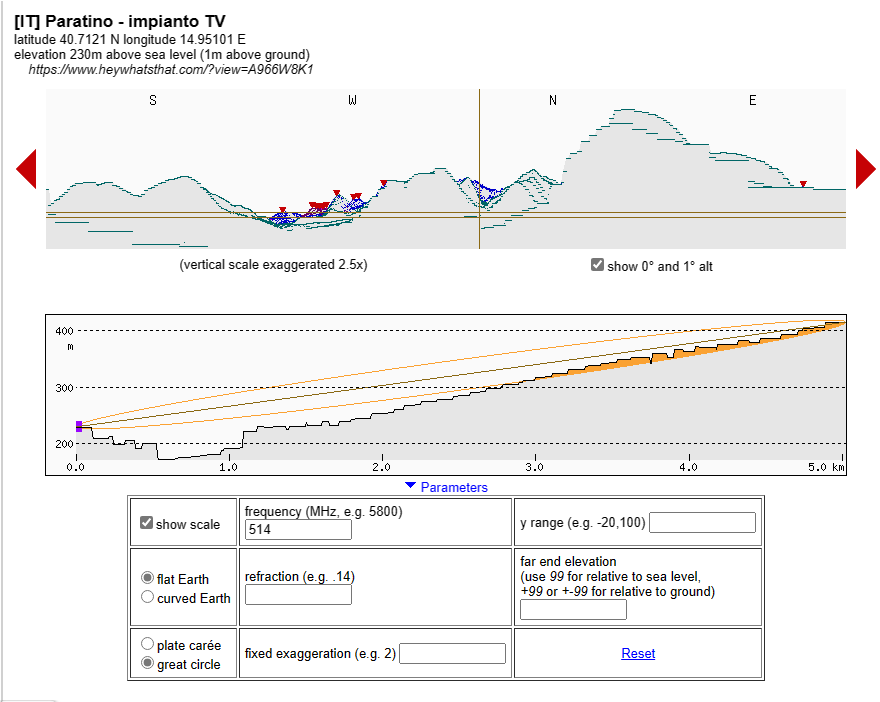The height and width of the screenshot is (702, 880).
Task: Select the leftmost red peak marker
Action: 283,210
